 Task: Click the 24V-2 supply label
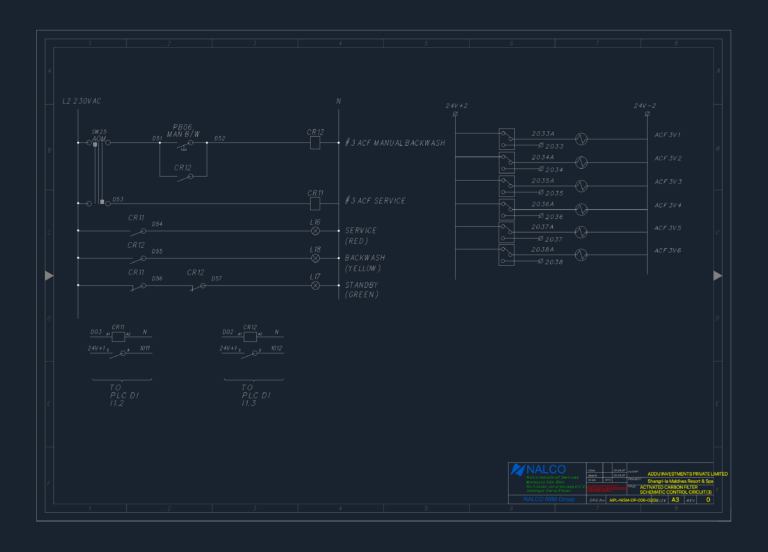pyautogui.click(x=645, y=106)
